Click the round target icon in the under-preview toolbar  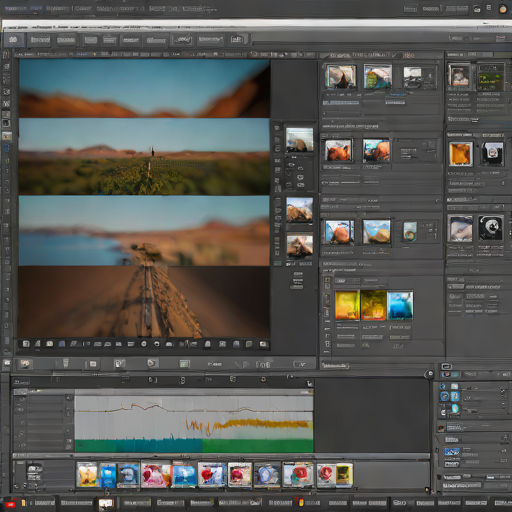click(x=144, y=344)
